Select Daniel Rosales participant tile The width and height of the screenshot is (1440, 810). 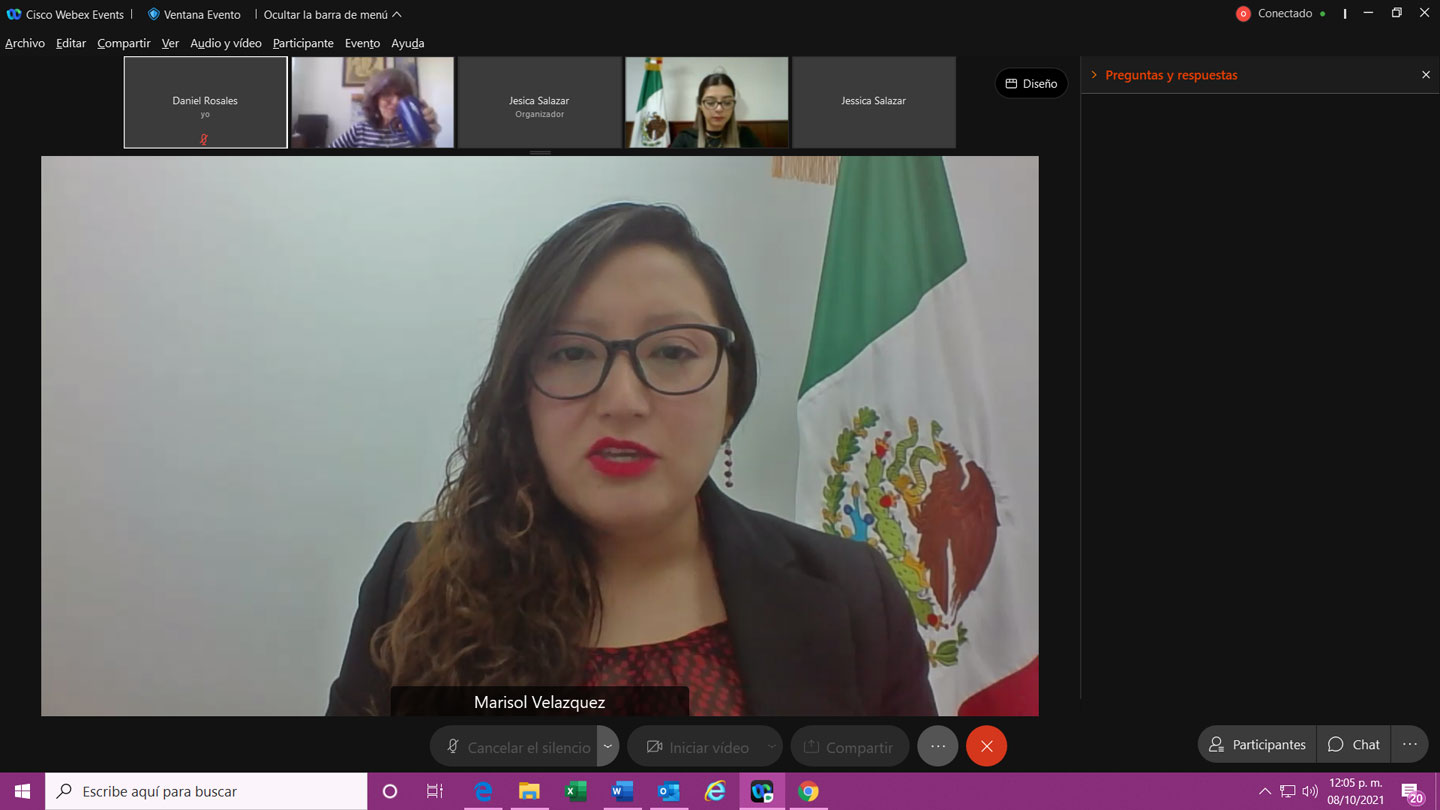point(205,102)
